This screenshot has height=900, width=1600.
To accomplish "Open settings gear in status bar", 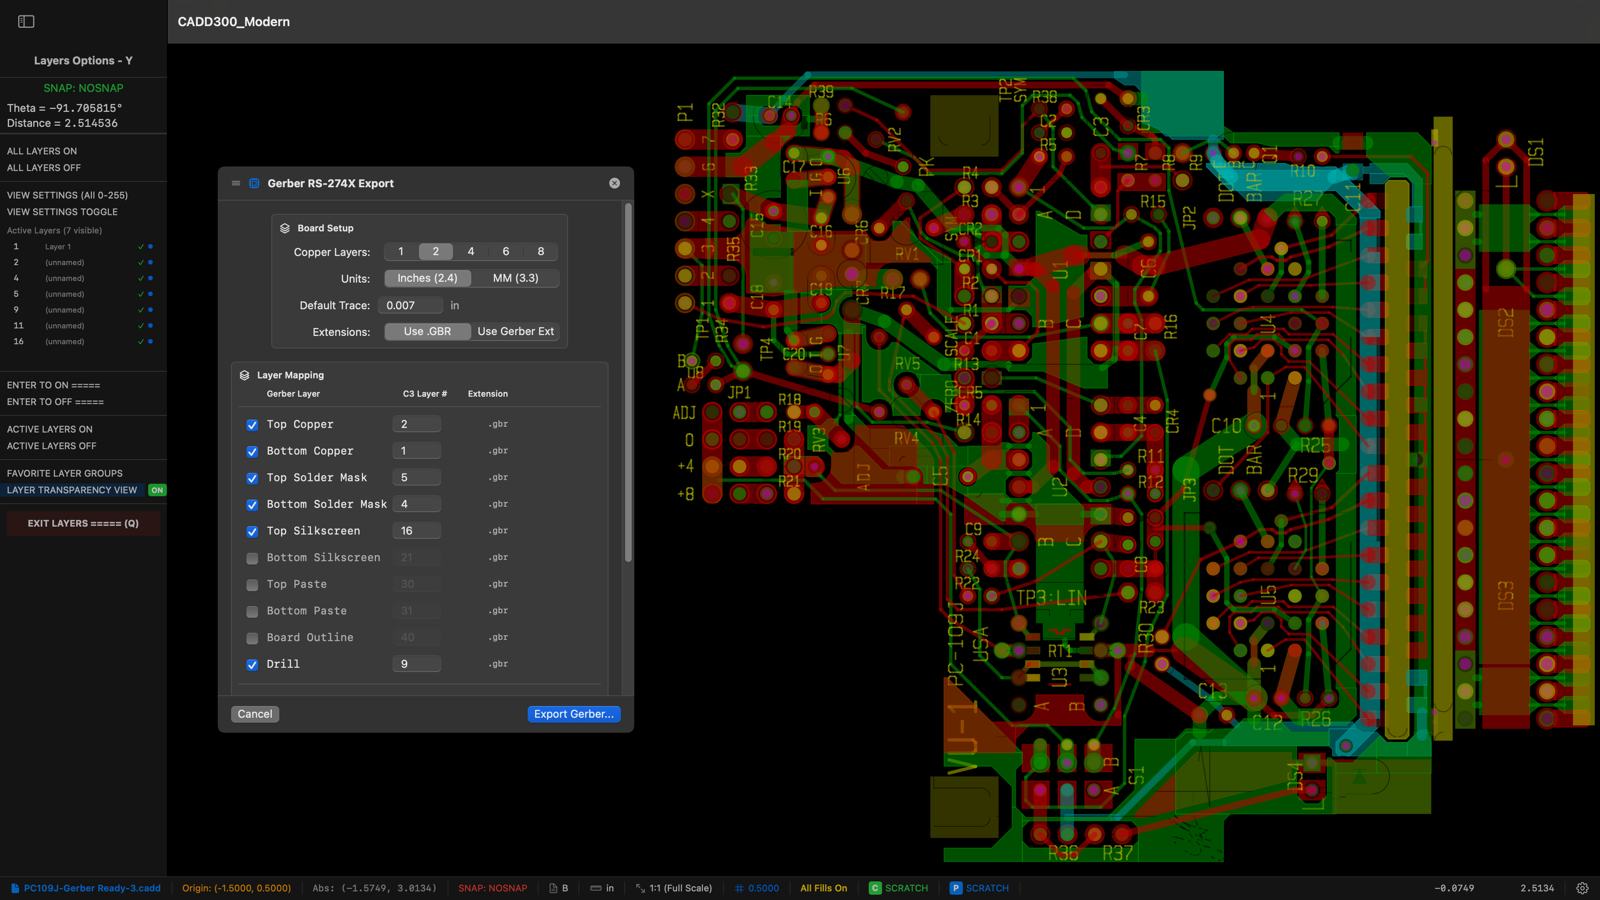I will coord(1582,888).
